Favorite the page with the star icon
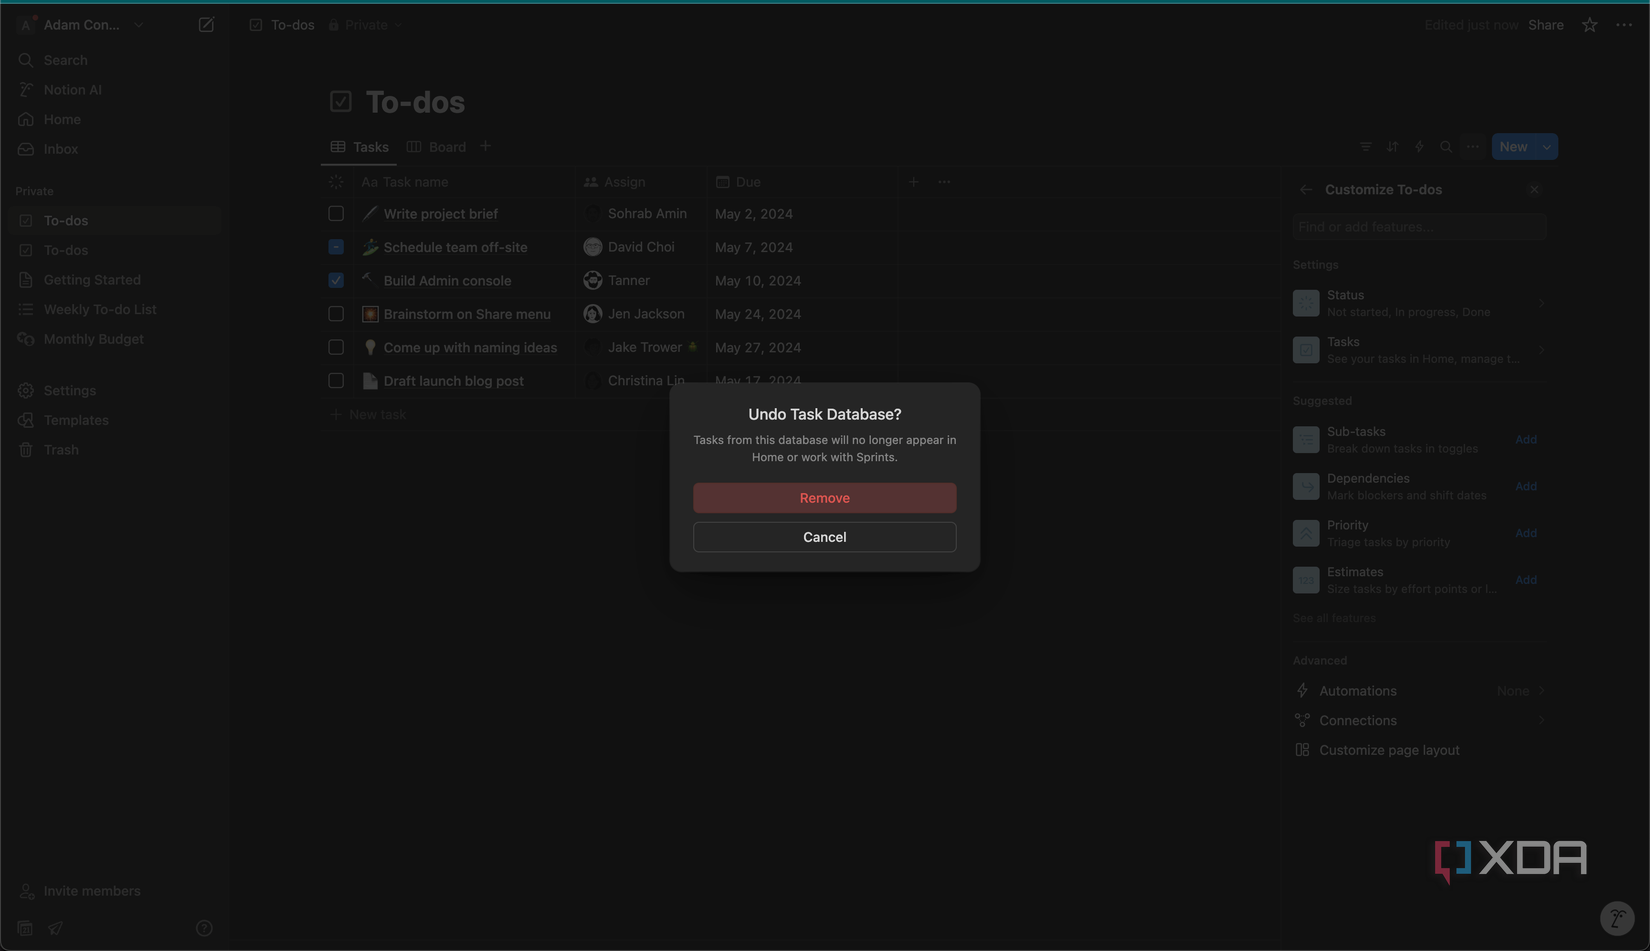Image resolution: width=1650 pixels, height=951 pixels. pos(1588,25)
